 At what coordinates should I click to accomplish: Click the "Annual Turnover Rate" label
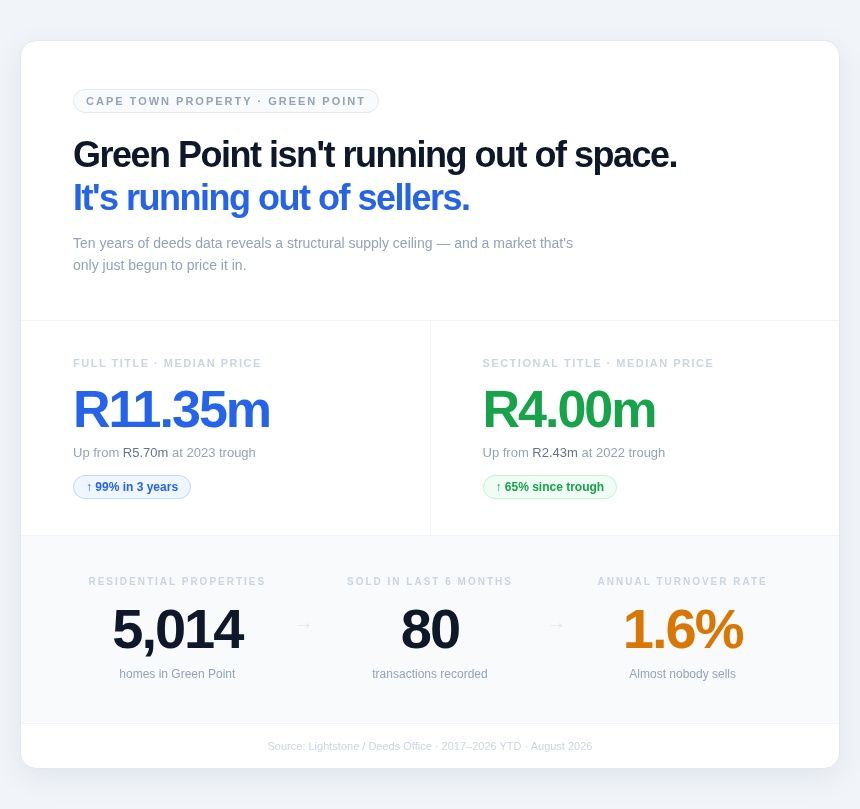(x=682, y=581)
